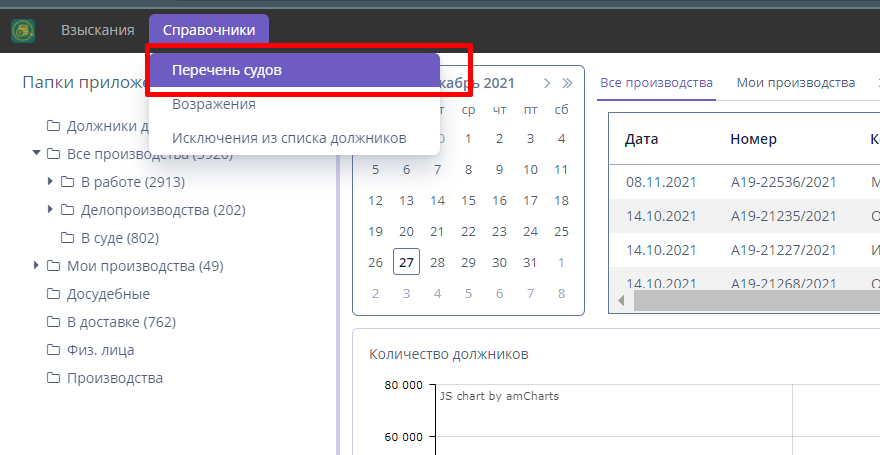Select Перечень судов from the dropdown
This screenshot has width=880, height=455.
[226, 71]
